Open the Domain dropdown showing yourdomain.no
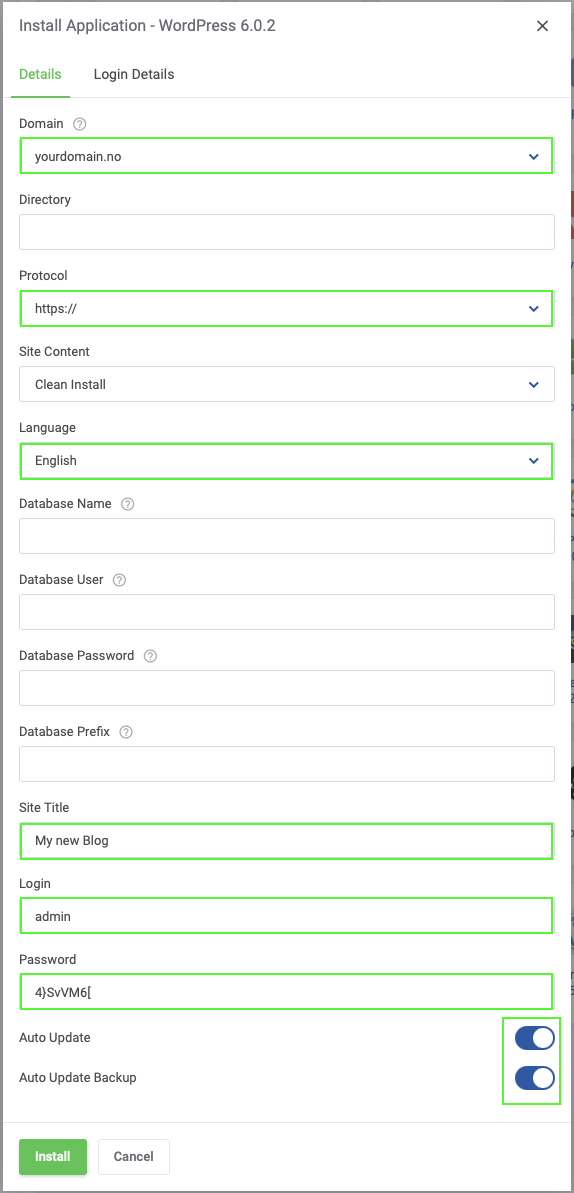This screenshot has width=574, height=1193. [286, 156]
